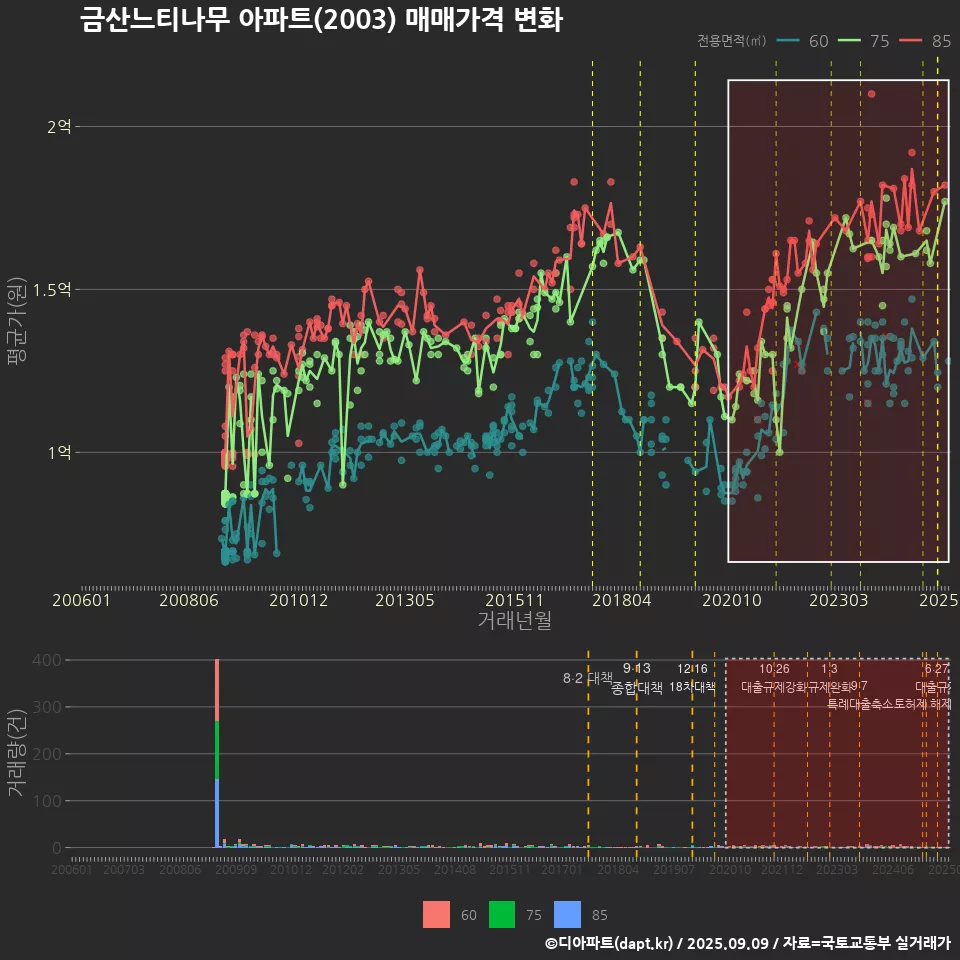Click the 전용면적(㎡) legend label
Image resolution: width=960 pixels, height=960 pixels.
732,41
